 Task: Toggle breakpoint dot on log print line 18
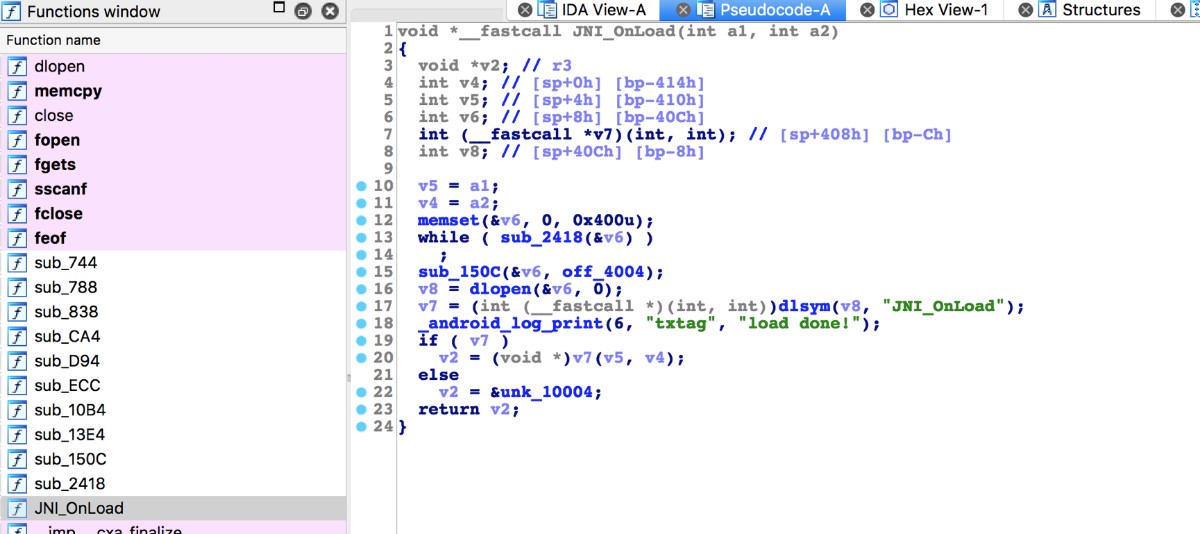click(x=361, y=323)
